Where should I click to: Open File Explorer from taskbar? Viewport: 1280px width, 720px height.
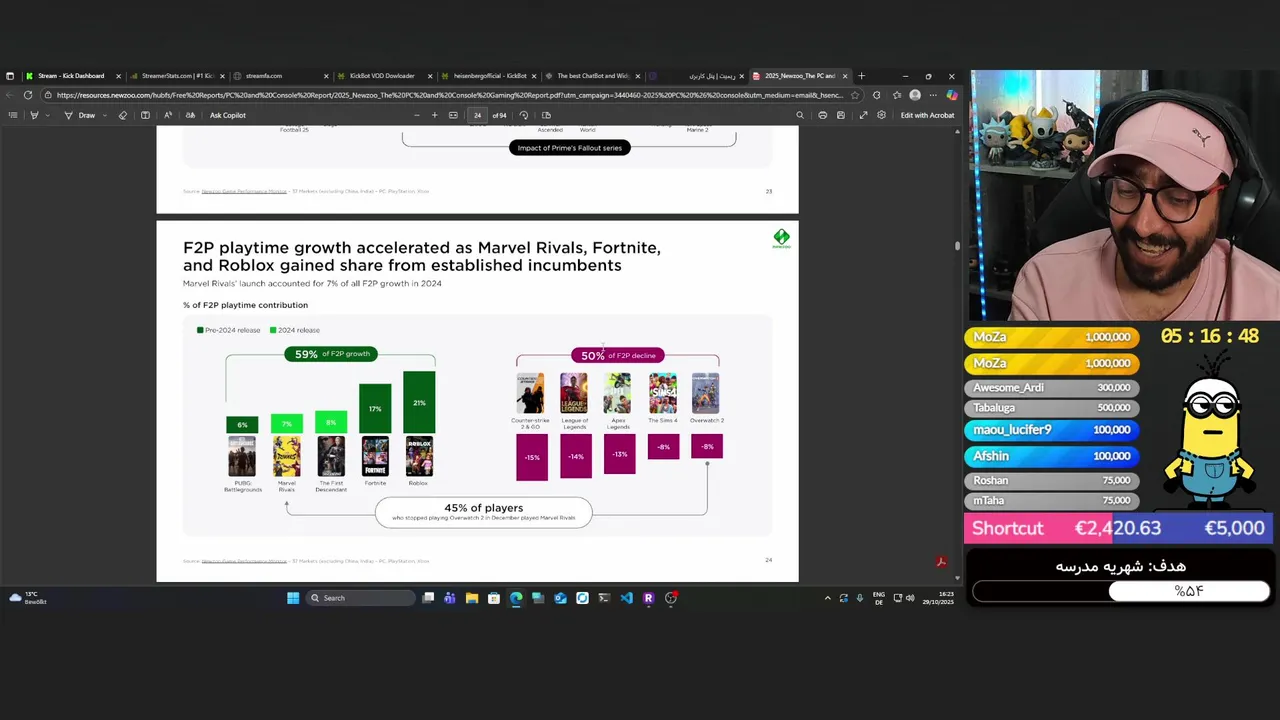[x=472, y=598]
